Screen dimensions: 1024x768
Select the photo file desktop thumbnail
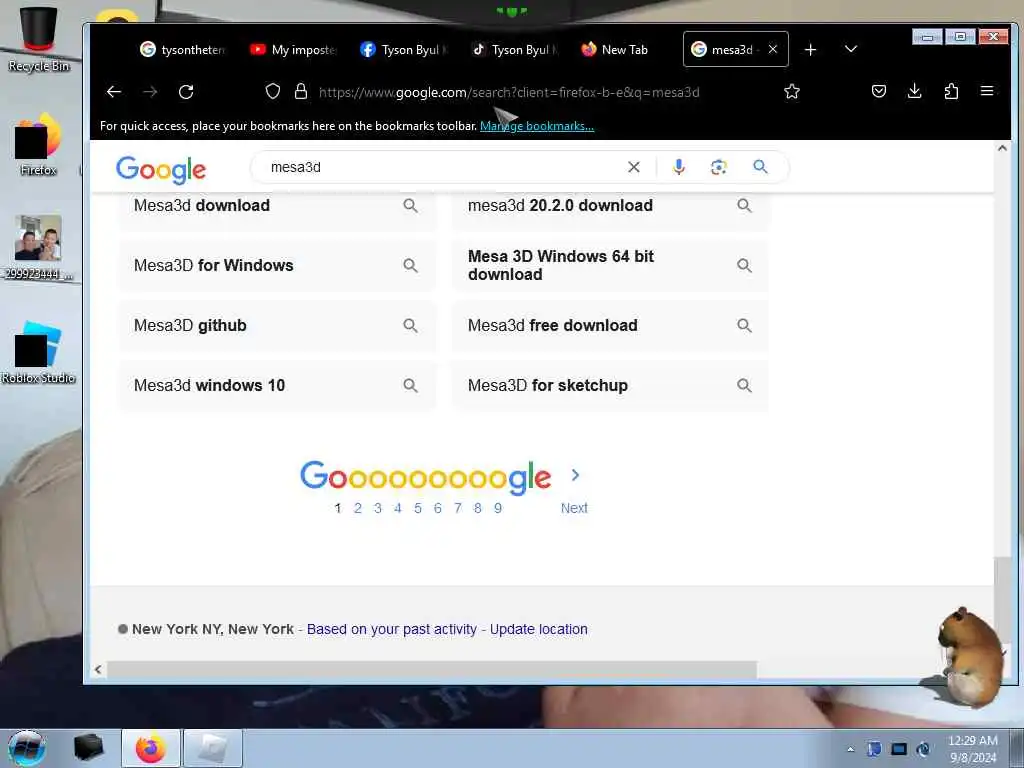coord(39,247)
